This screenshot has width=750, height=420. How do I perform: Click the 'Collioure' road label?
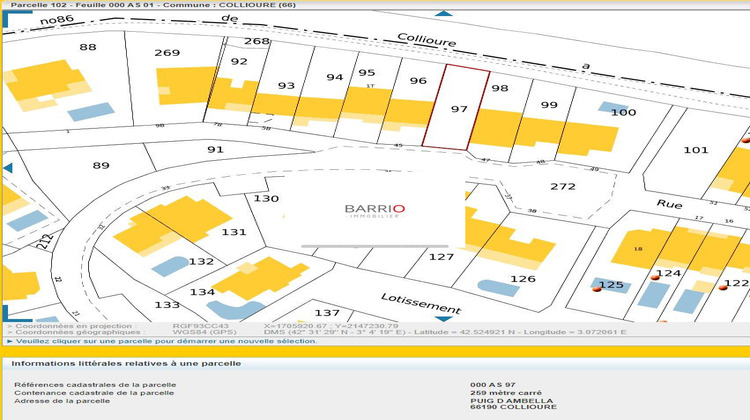pyautogui.click(x=427, y=40)
